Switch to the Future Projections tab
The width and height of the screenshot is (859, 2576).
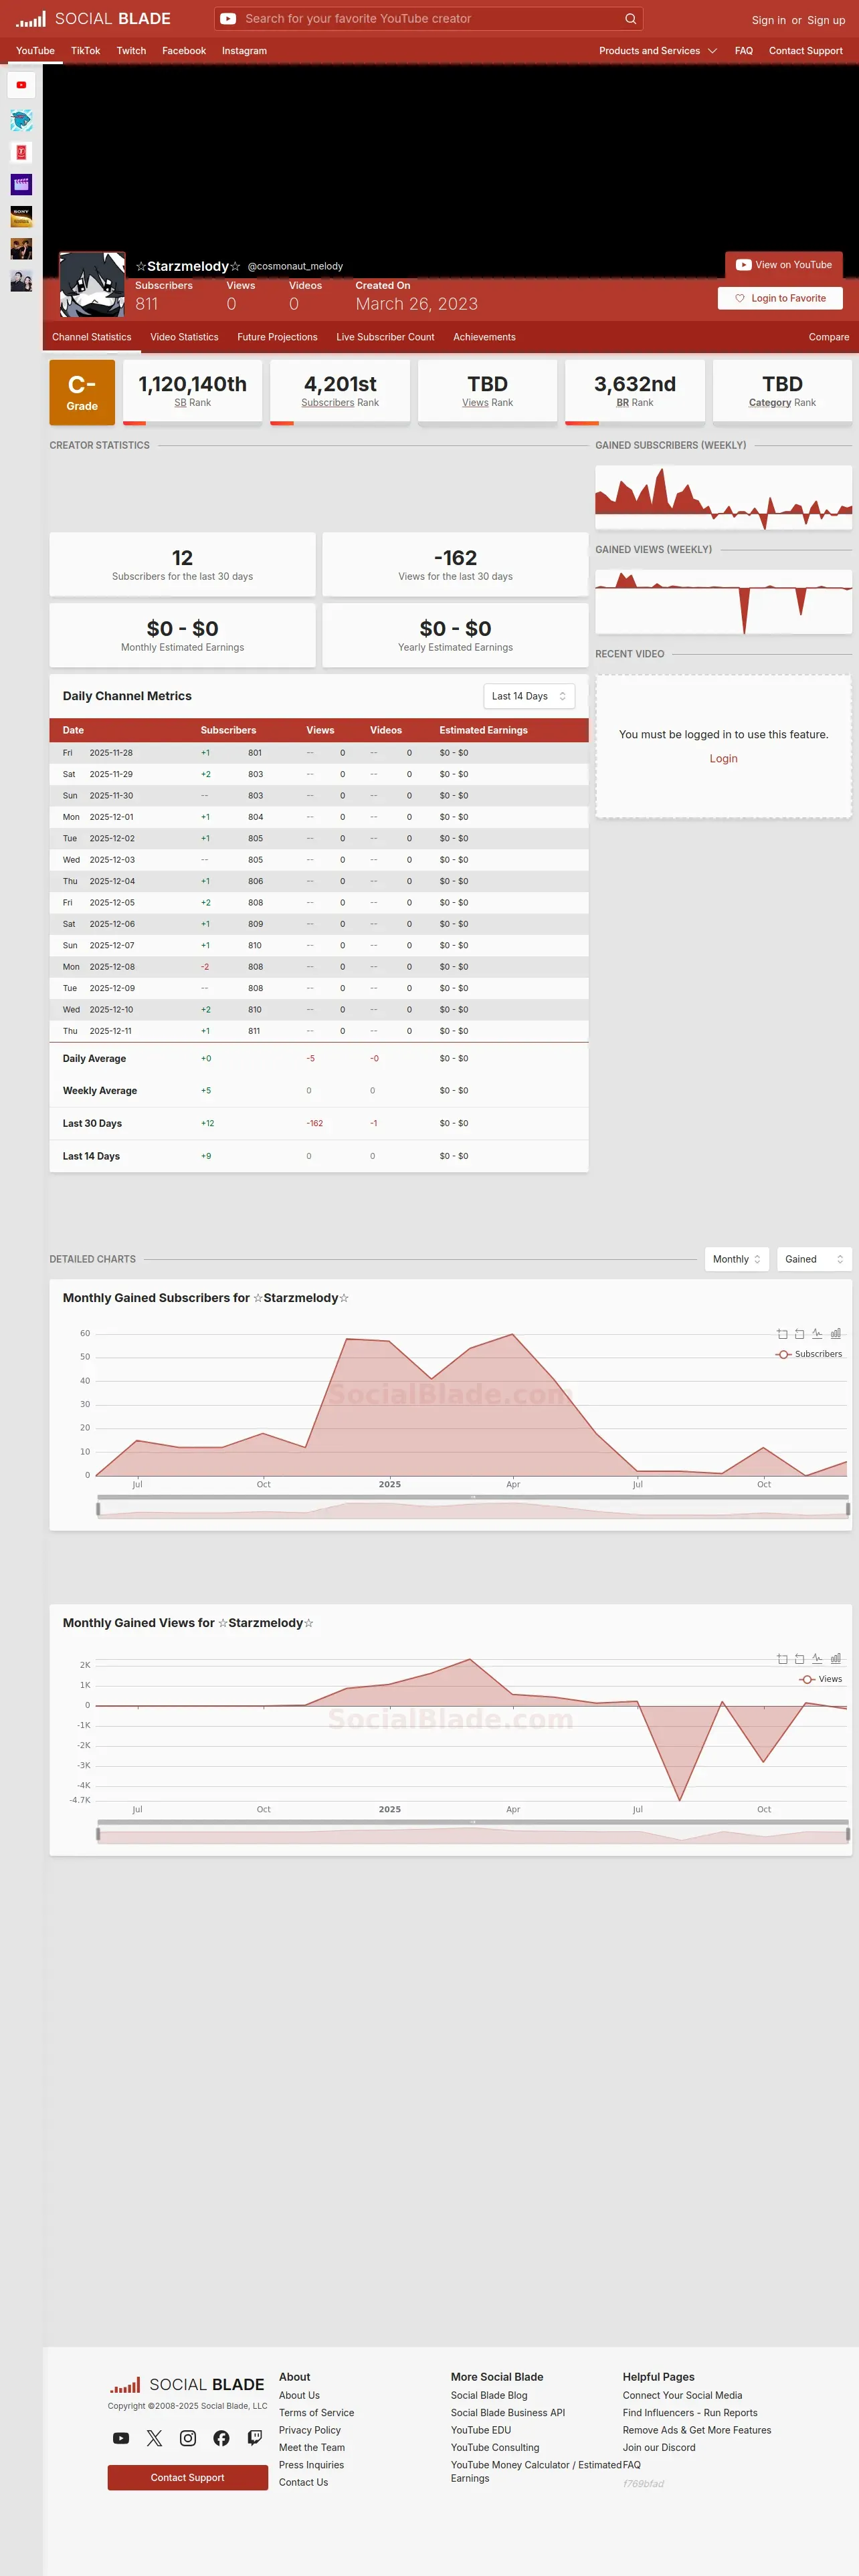(277, 337)
